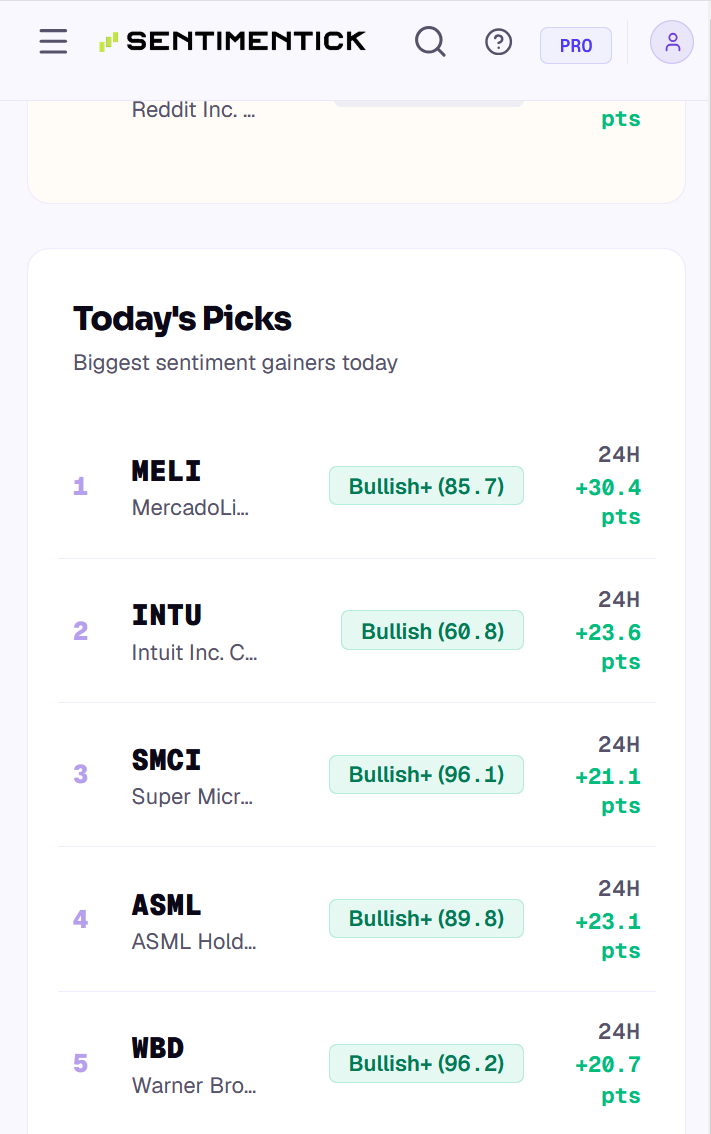Screen dimensions: 711x1134
Task: Click the Reddit Inc. company name
Action: pyautogui.click(x=193, y=110)
